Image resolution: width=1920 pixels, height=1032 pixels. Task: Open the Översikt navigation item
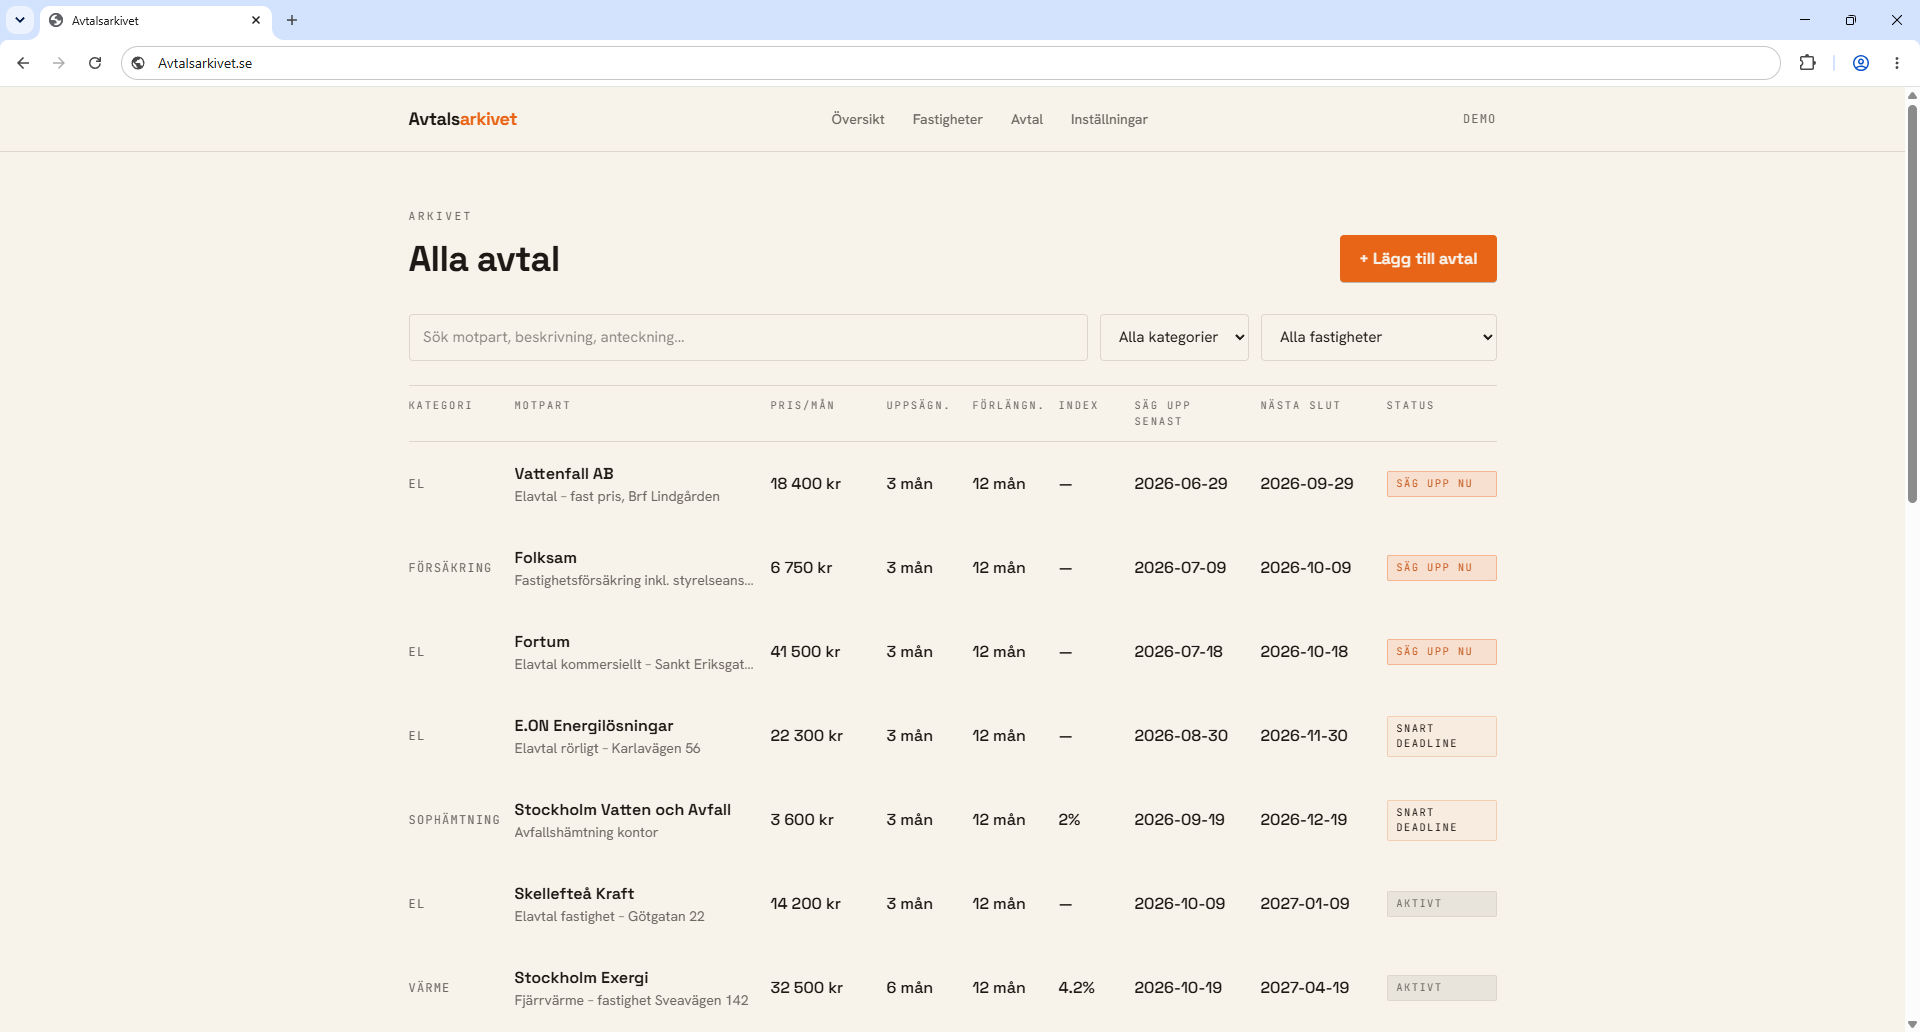point(858,119)
